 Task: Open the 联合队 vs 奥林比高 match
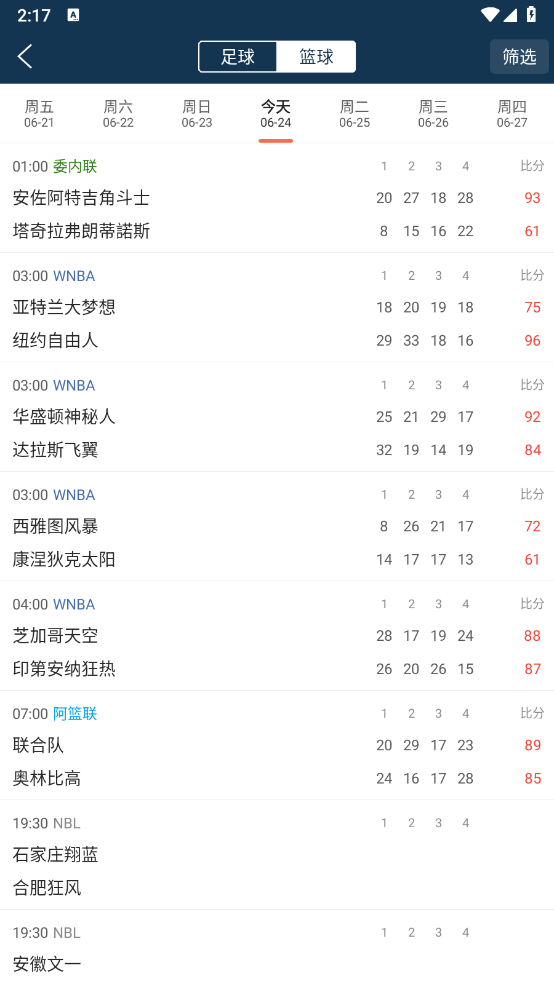coord(277,746)
